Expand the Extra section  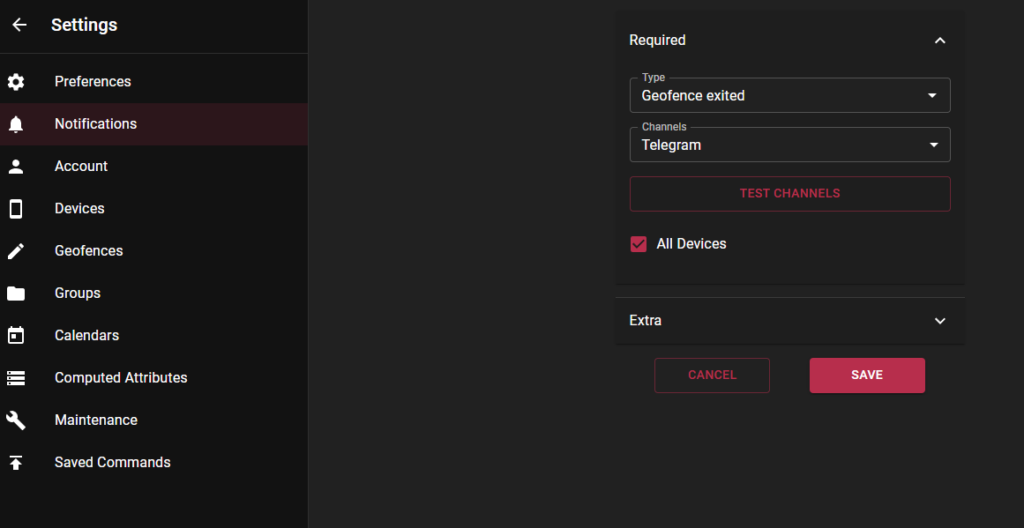790,321
